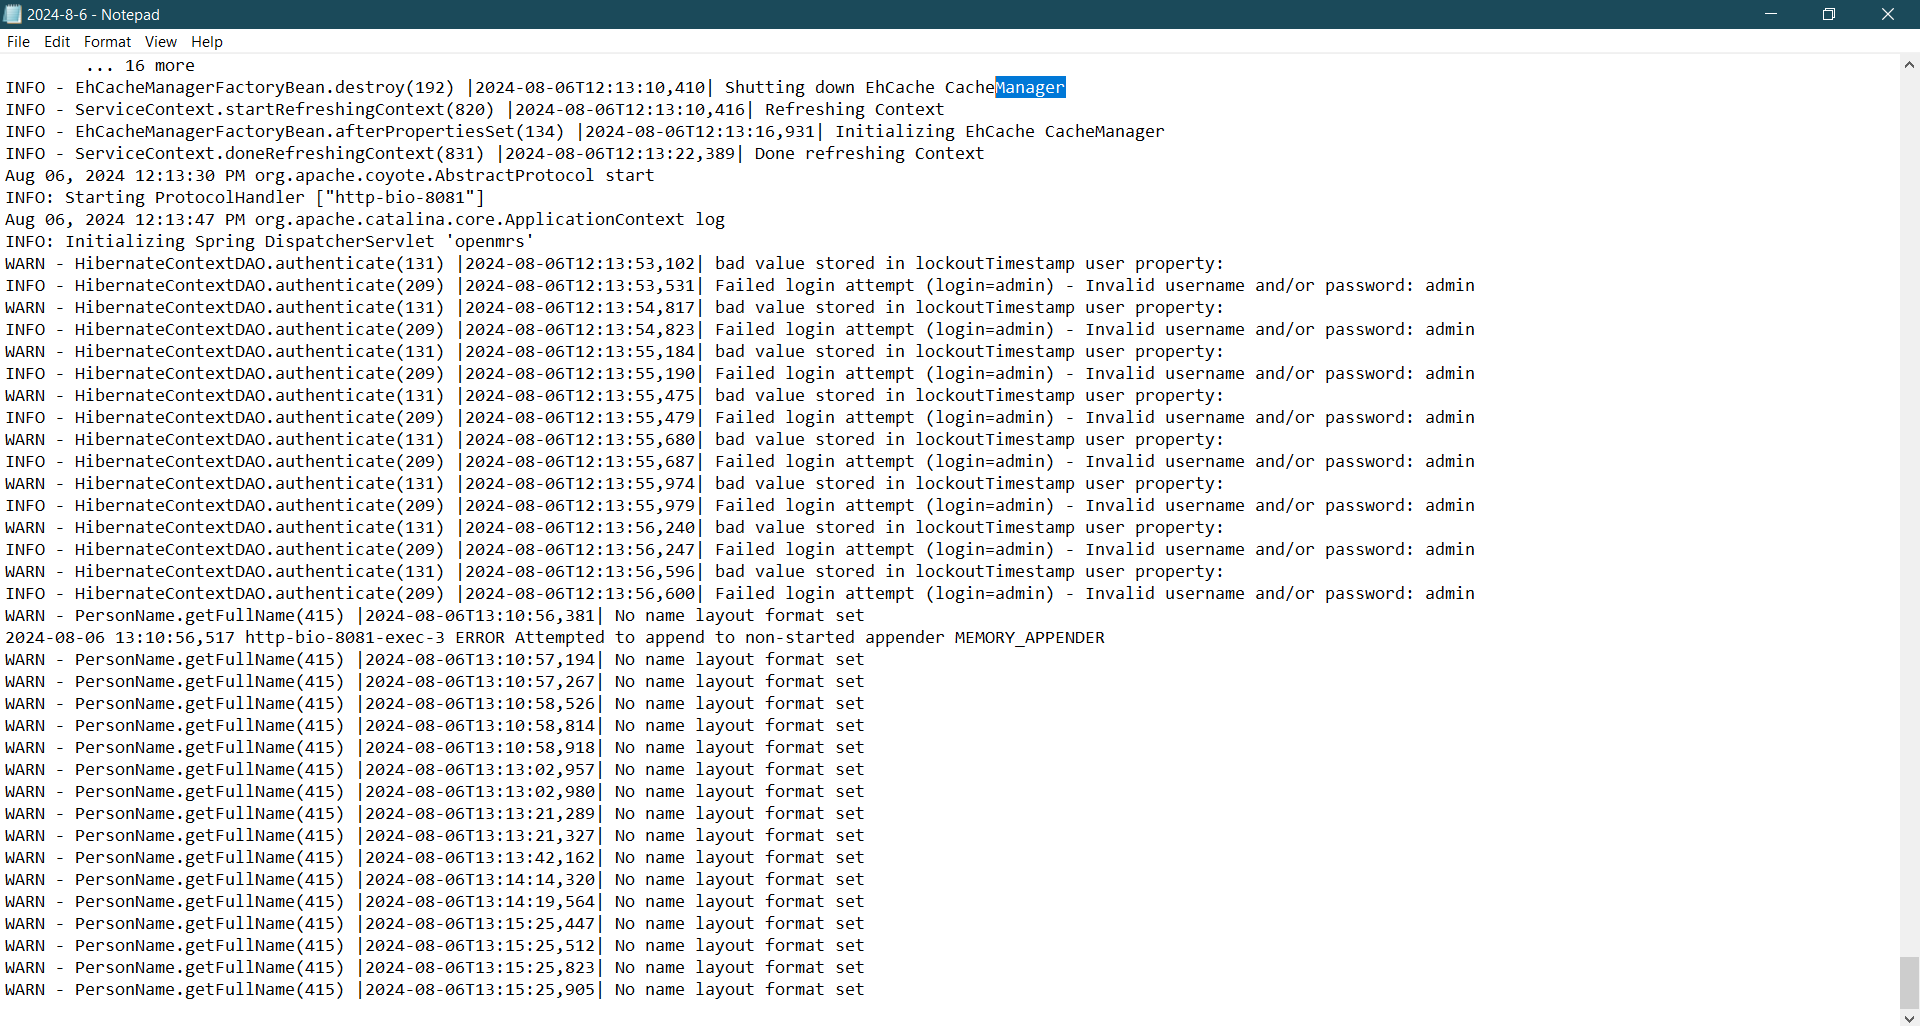1920x1026 pixels.
Task: Click timestamp 2024-08-06T13:15:25,447
Action: pyautogui.click(x=480, y=924)
